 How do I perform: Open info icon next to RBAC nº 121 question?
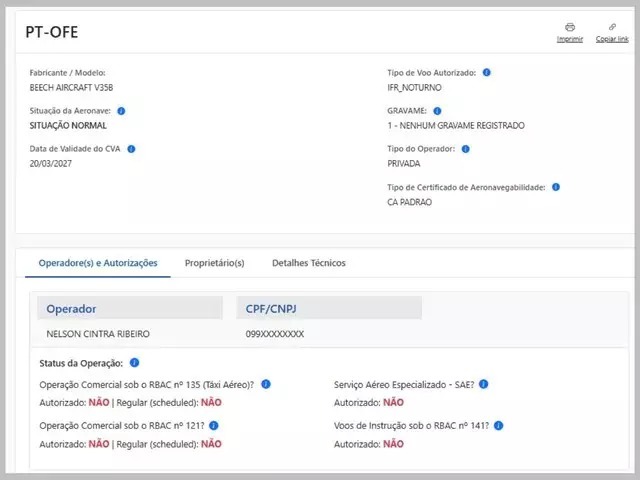click(213, 425)
